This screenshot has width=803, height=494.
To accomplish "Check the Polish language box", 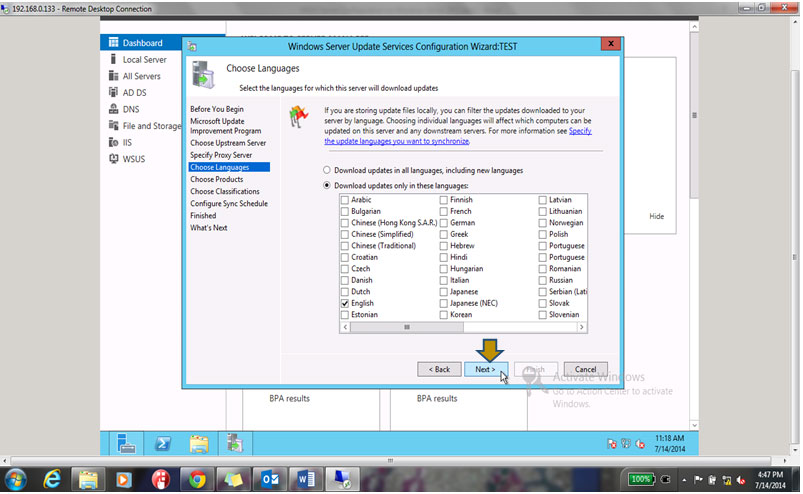I will coord(542,234).
